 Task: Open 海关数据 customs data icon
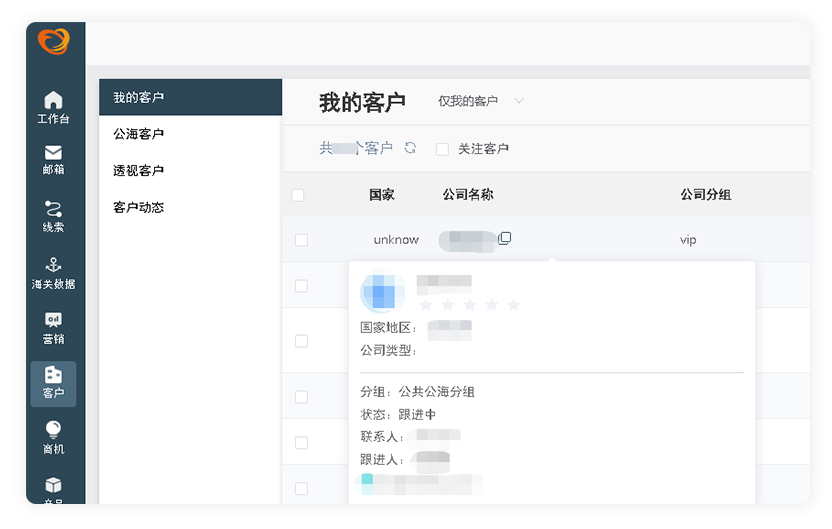click(x=53, y=273)
